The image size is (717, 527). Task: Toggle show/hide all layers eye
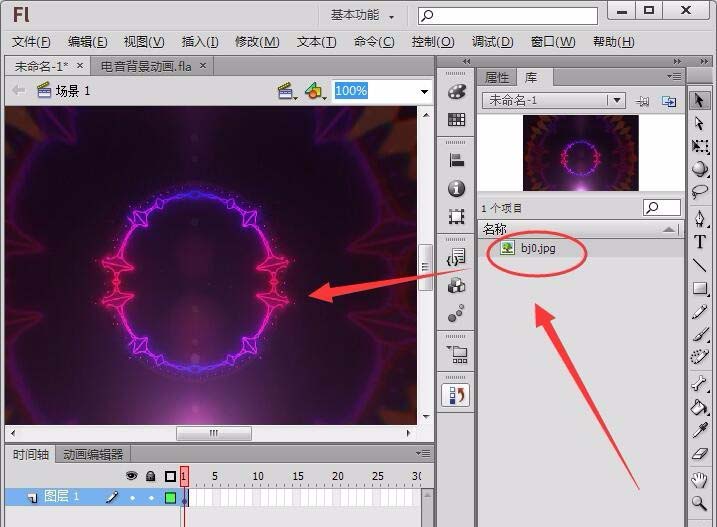(x=131, y=476)
